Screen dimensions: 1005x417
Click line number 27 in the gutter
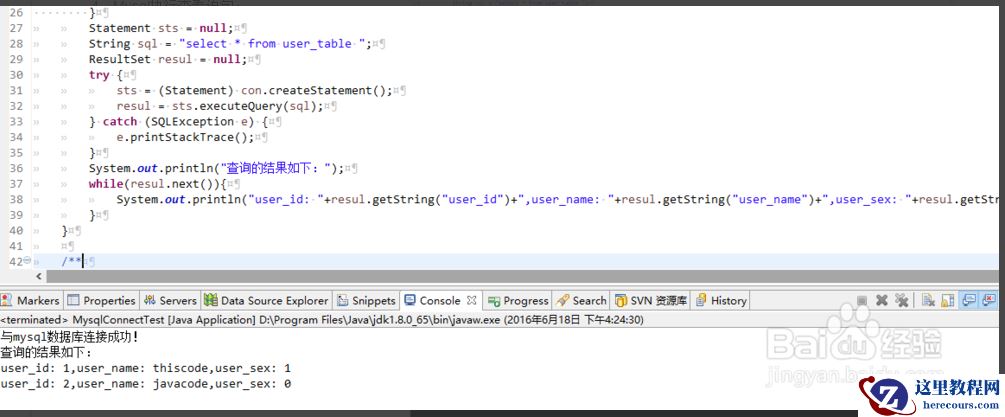pos(16,28)
